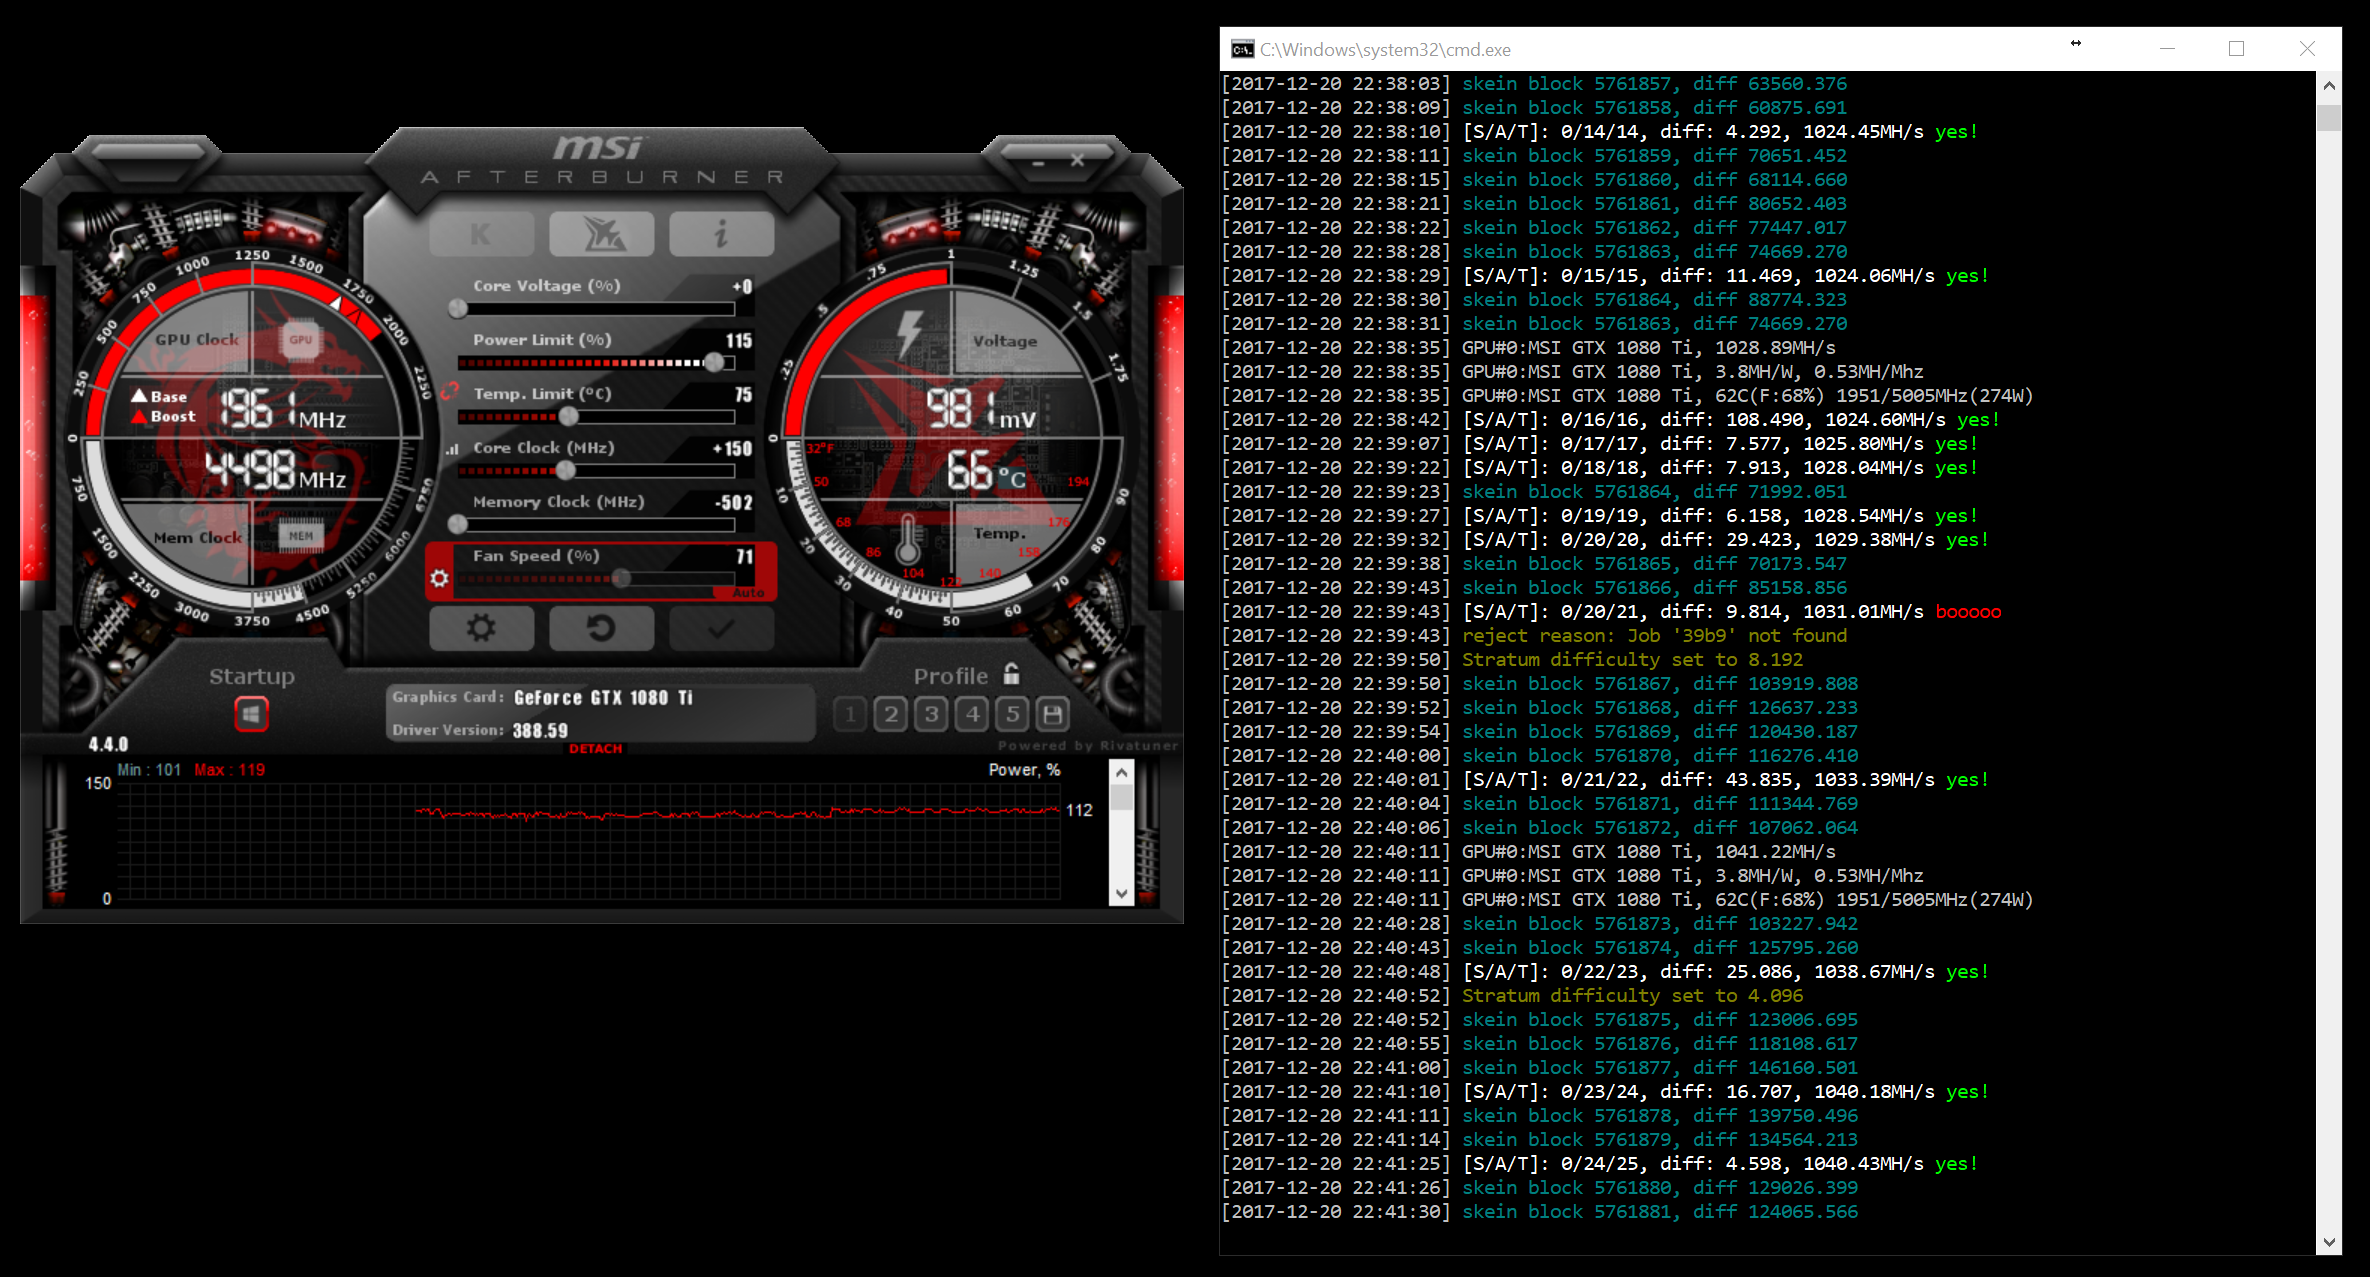The image size is (2370, 1277).
Task: Apply settings with the checkmark button
Action: click(x=721, y=628)
